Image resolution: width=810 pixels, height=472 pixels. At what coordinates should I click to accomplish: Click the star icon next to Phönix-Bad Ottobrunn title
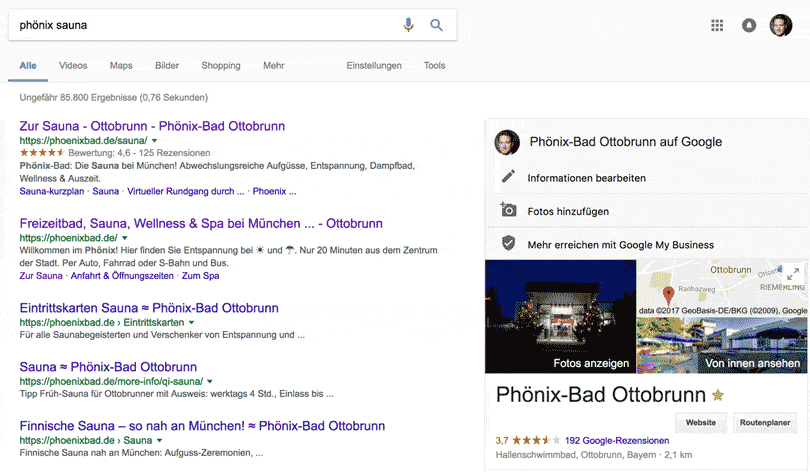(718, 395)
